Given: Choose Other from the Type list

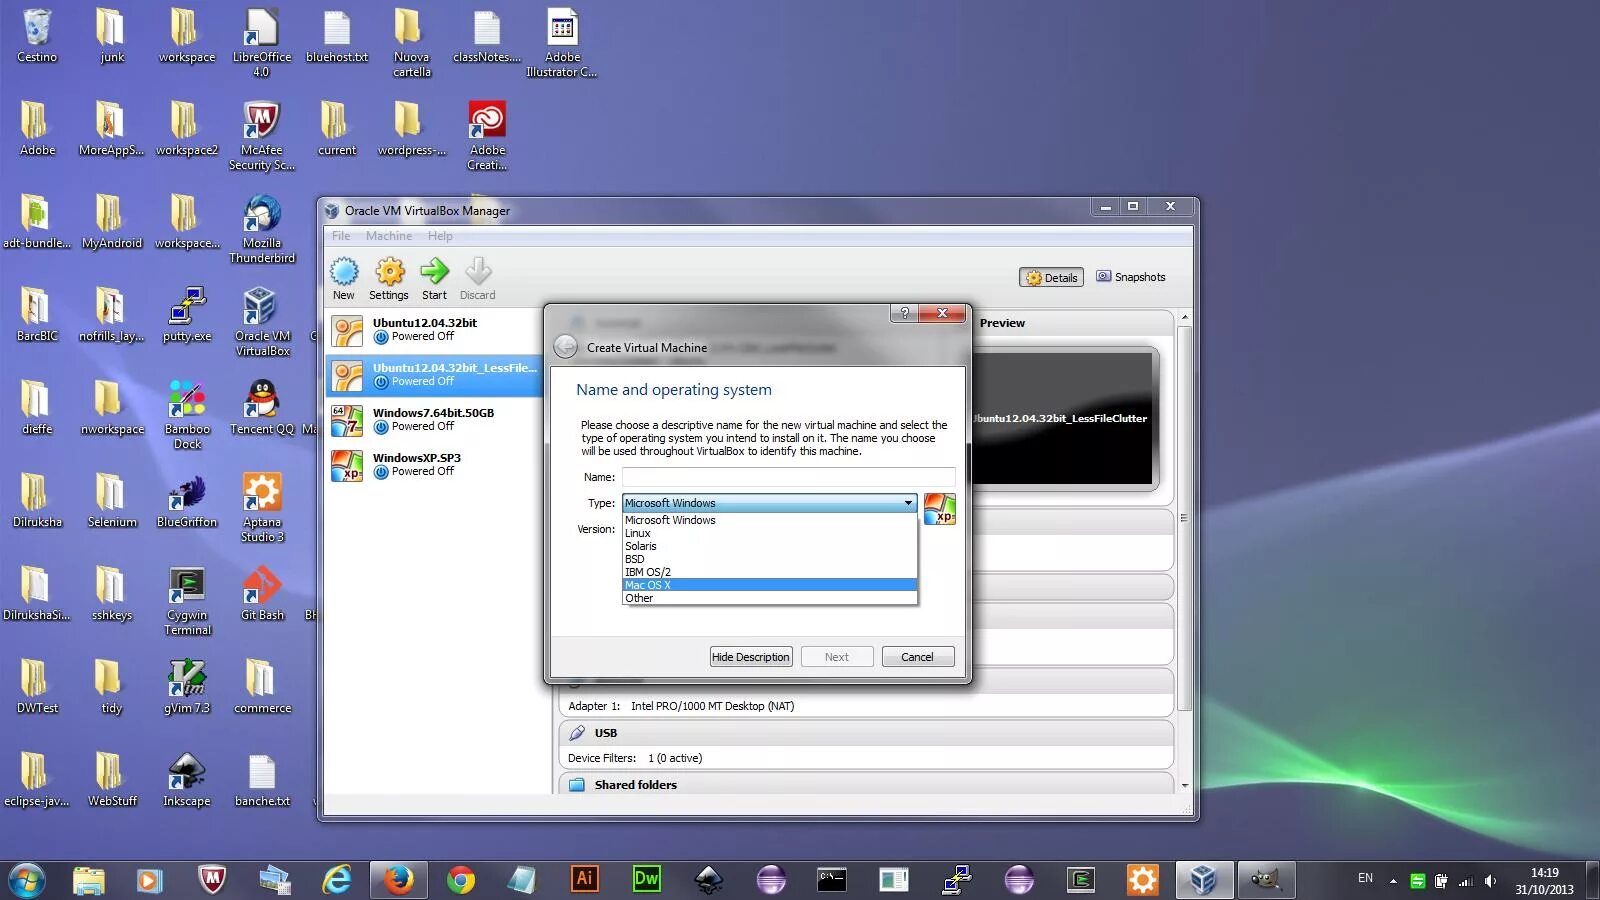Looking at the screenshot, I should [769, 598].
